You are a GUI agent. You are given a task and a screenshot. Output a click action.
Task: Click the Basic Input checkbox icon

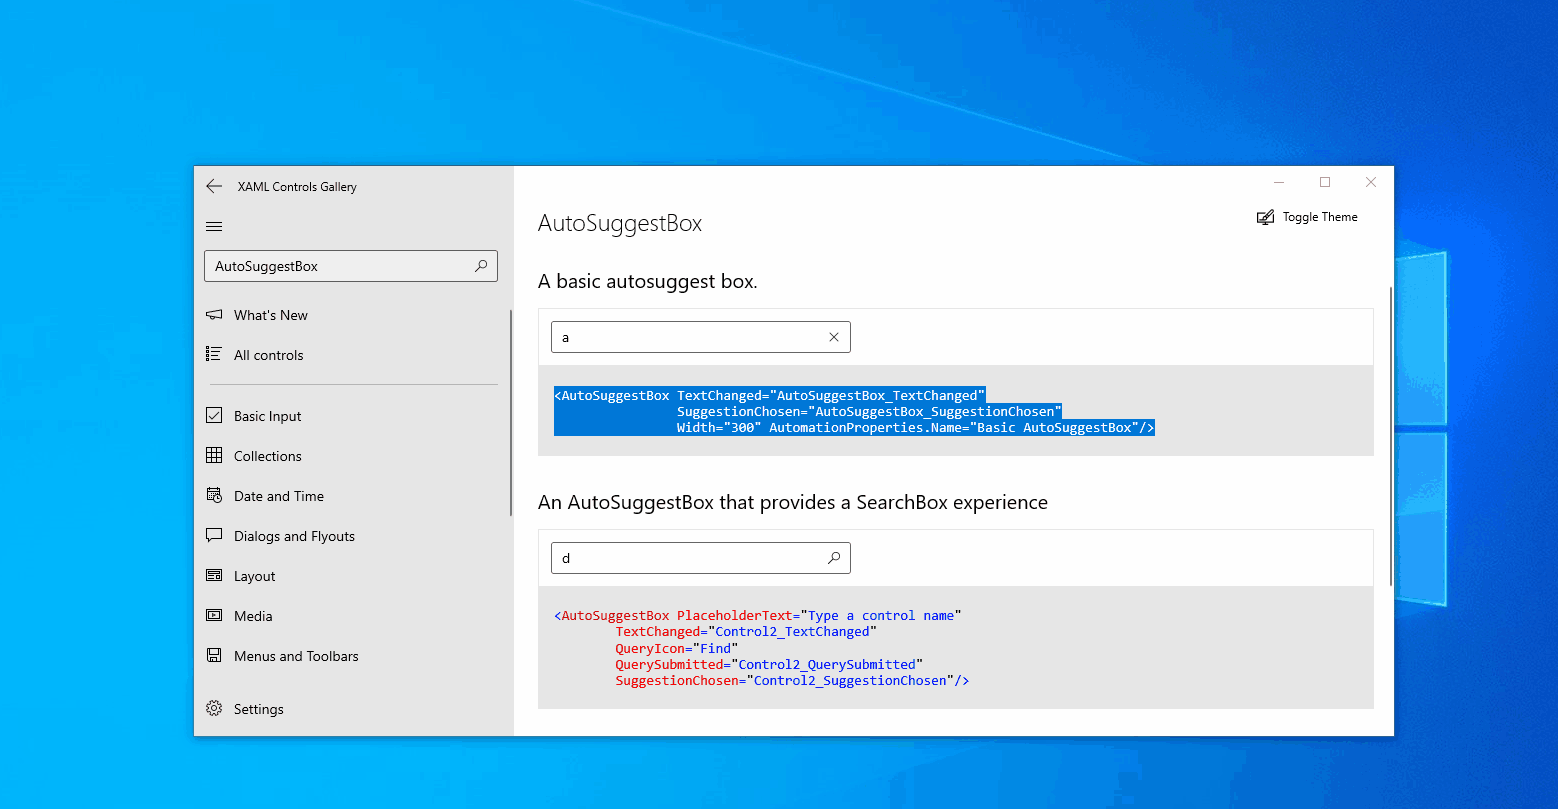coord(214,415)
